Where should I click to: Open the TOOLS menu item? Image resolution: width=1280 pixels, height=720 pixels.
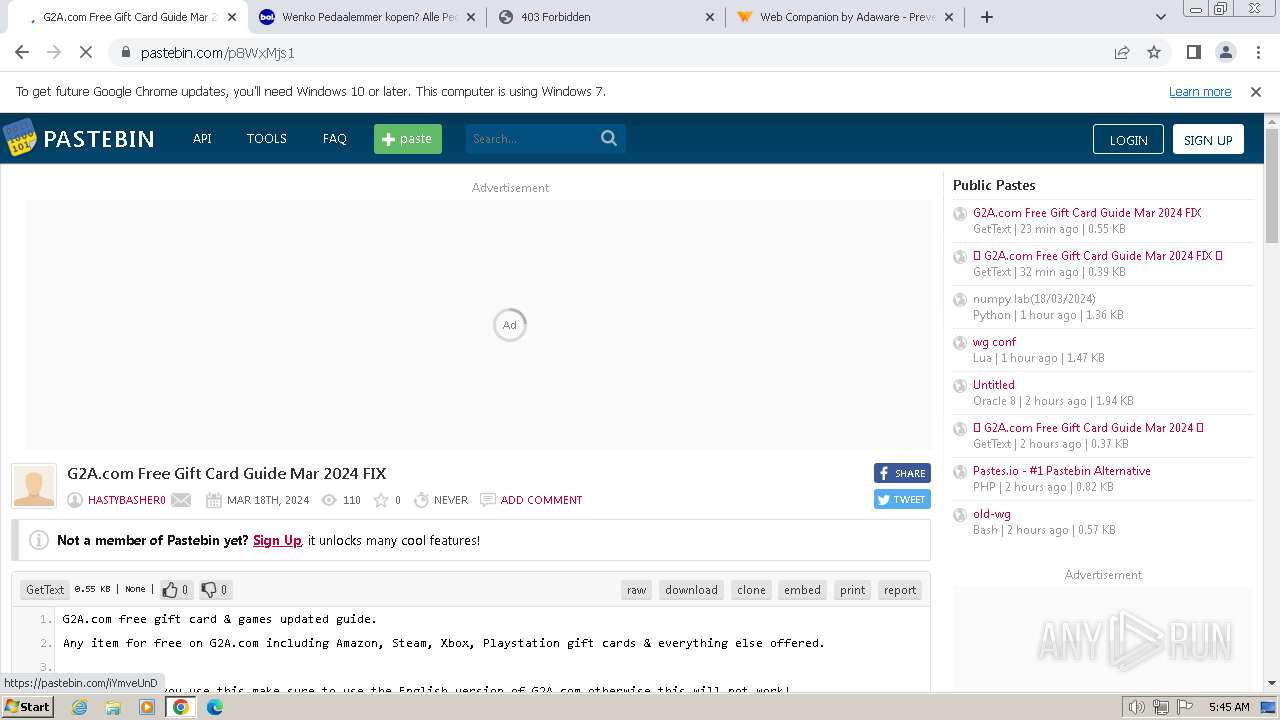267,138
